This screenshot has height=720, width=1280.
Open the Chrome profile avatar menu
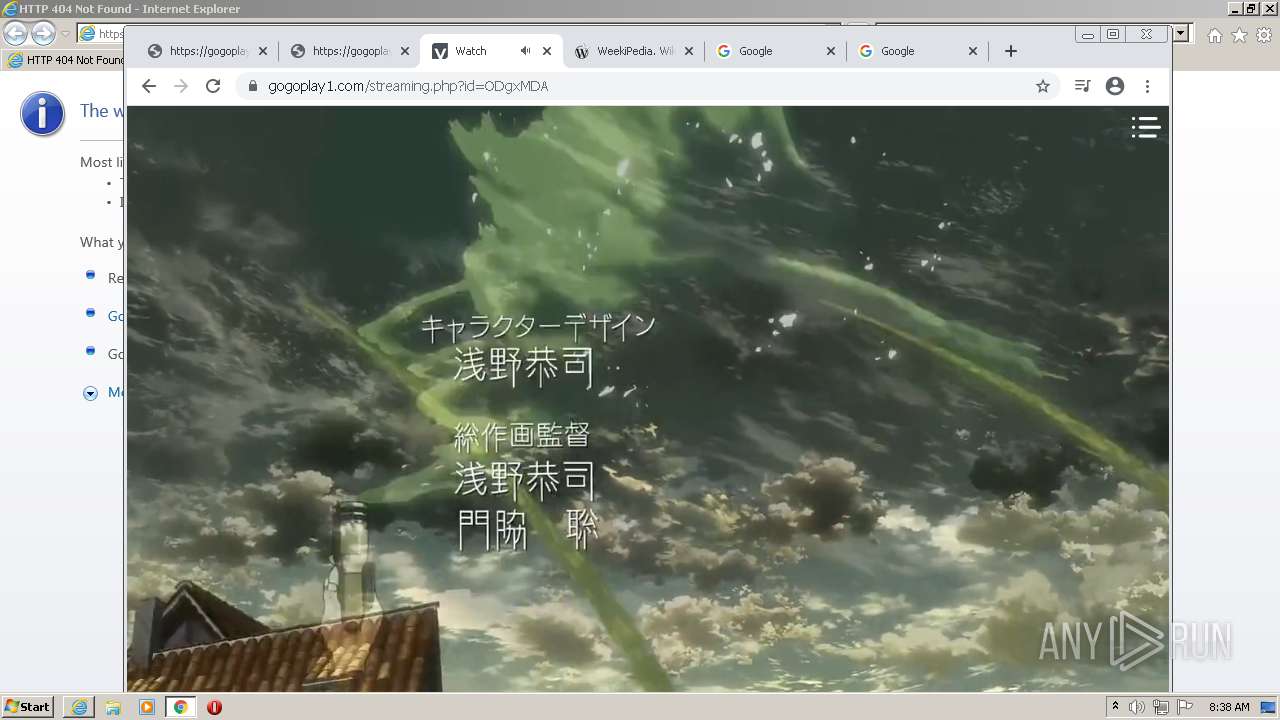pos(1115,86)
